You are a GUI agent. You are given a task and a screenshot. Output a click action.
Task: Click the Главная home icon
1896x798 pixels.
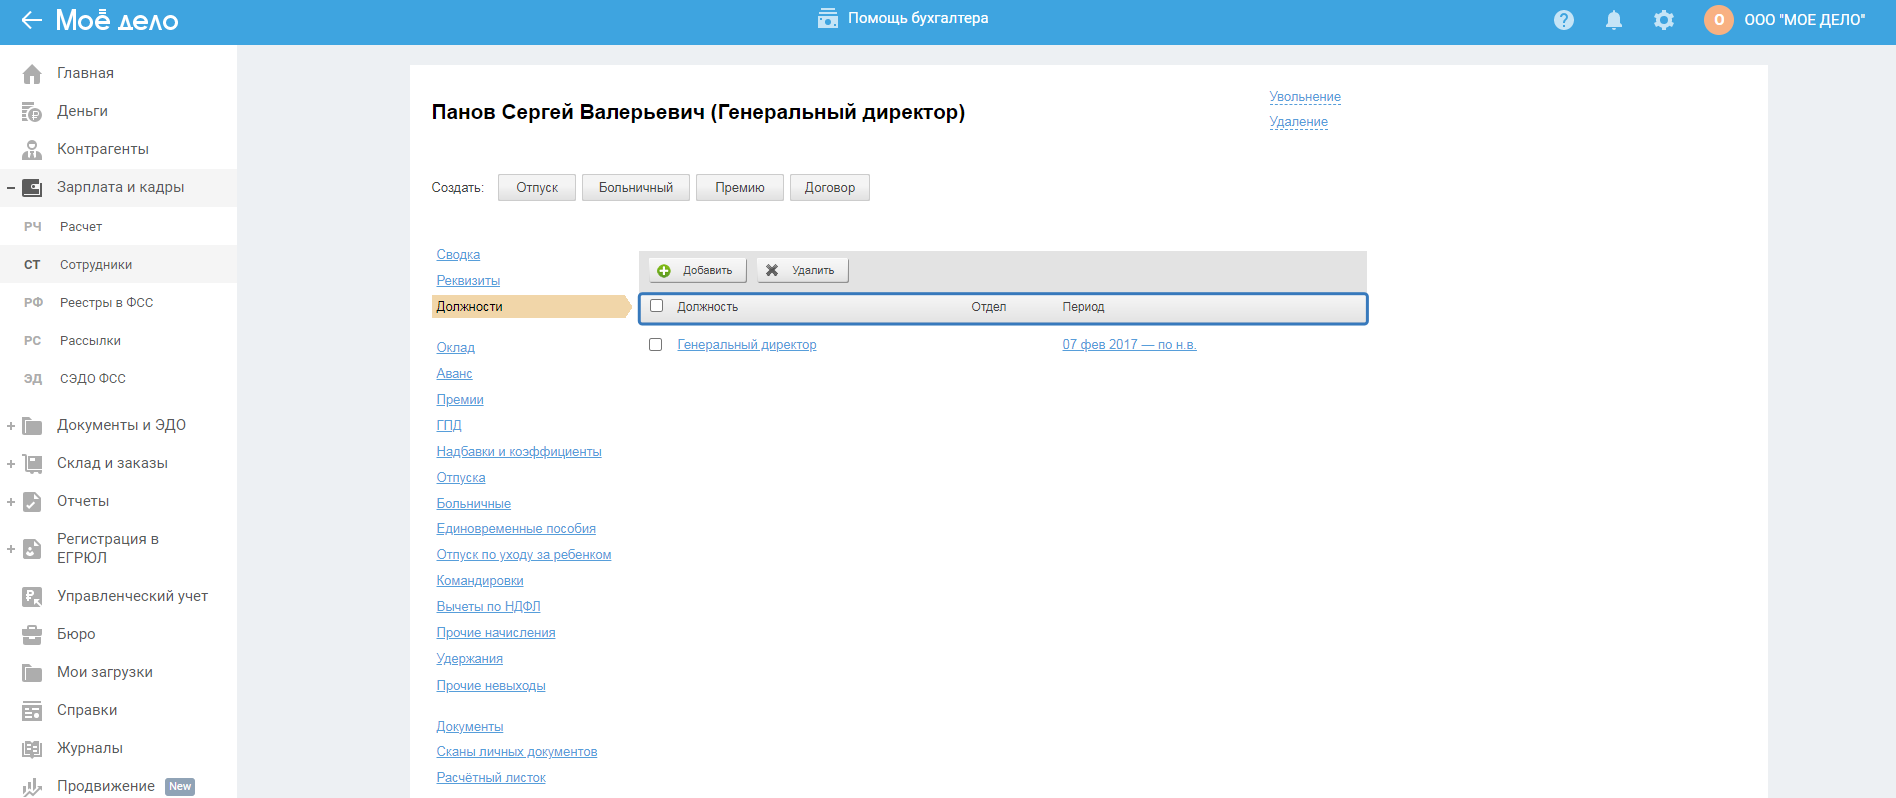[32, 74]
